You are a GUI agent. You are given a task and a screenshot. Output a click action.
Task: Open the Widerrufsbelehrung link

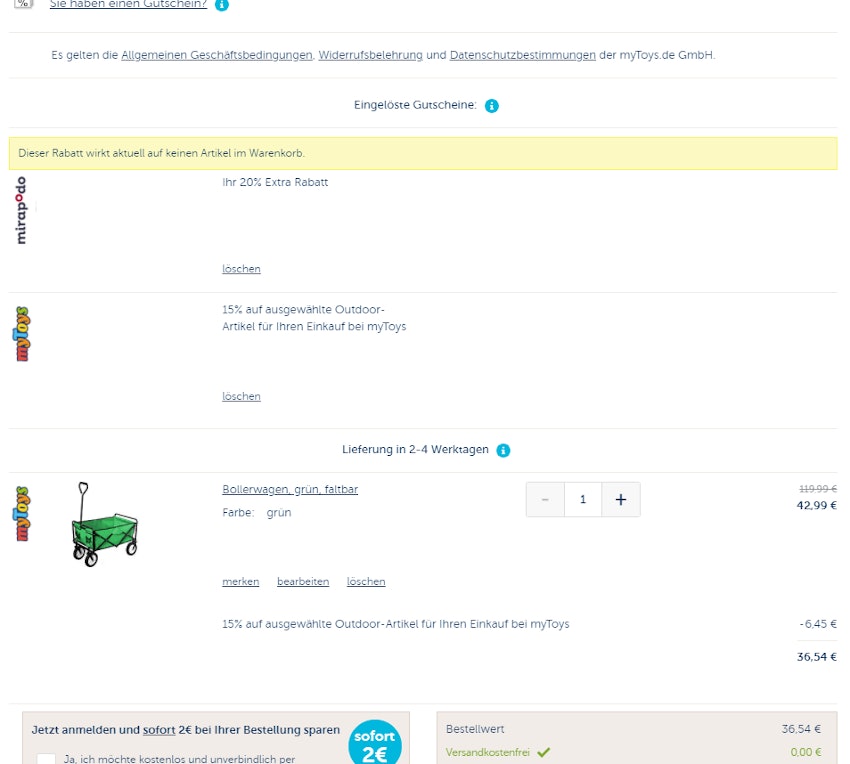[x=370, y=55]
